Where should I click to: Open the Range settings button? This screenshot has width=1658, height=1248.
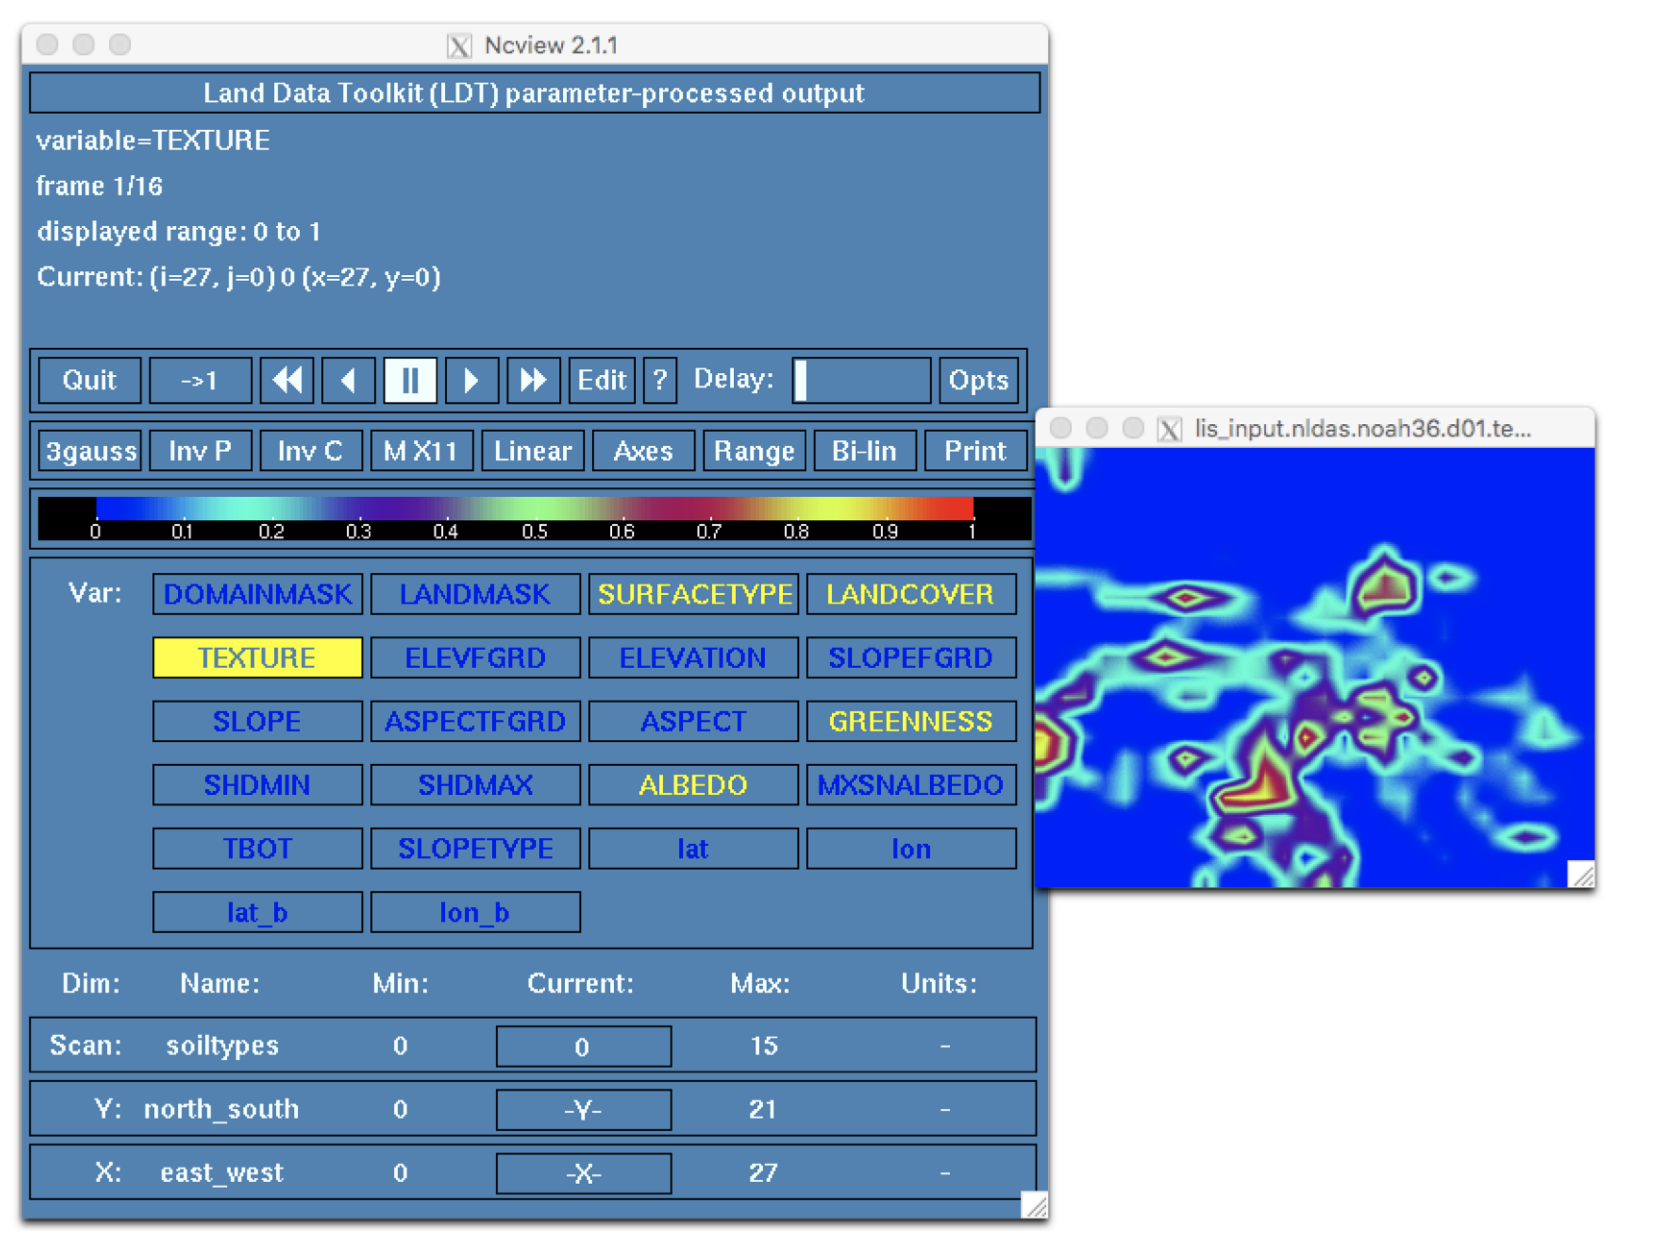754,451
